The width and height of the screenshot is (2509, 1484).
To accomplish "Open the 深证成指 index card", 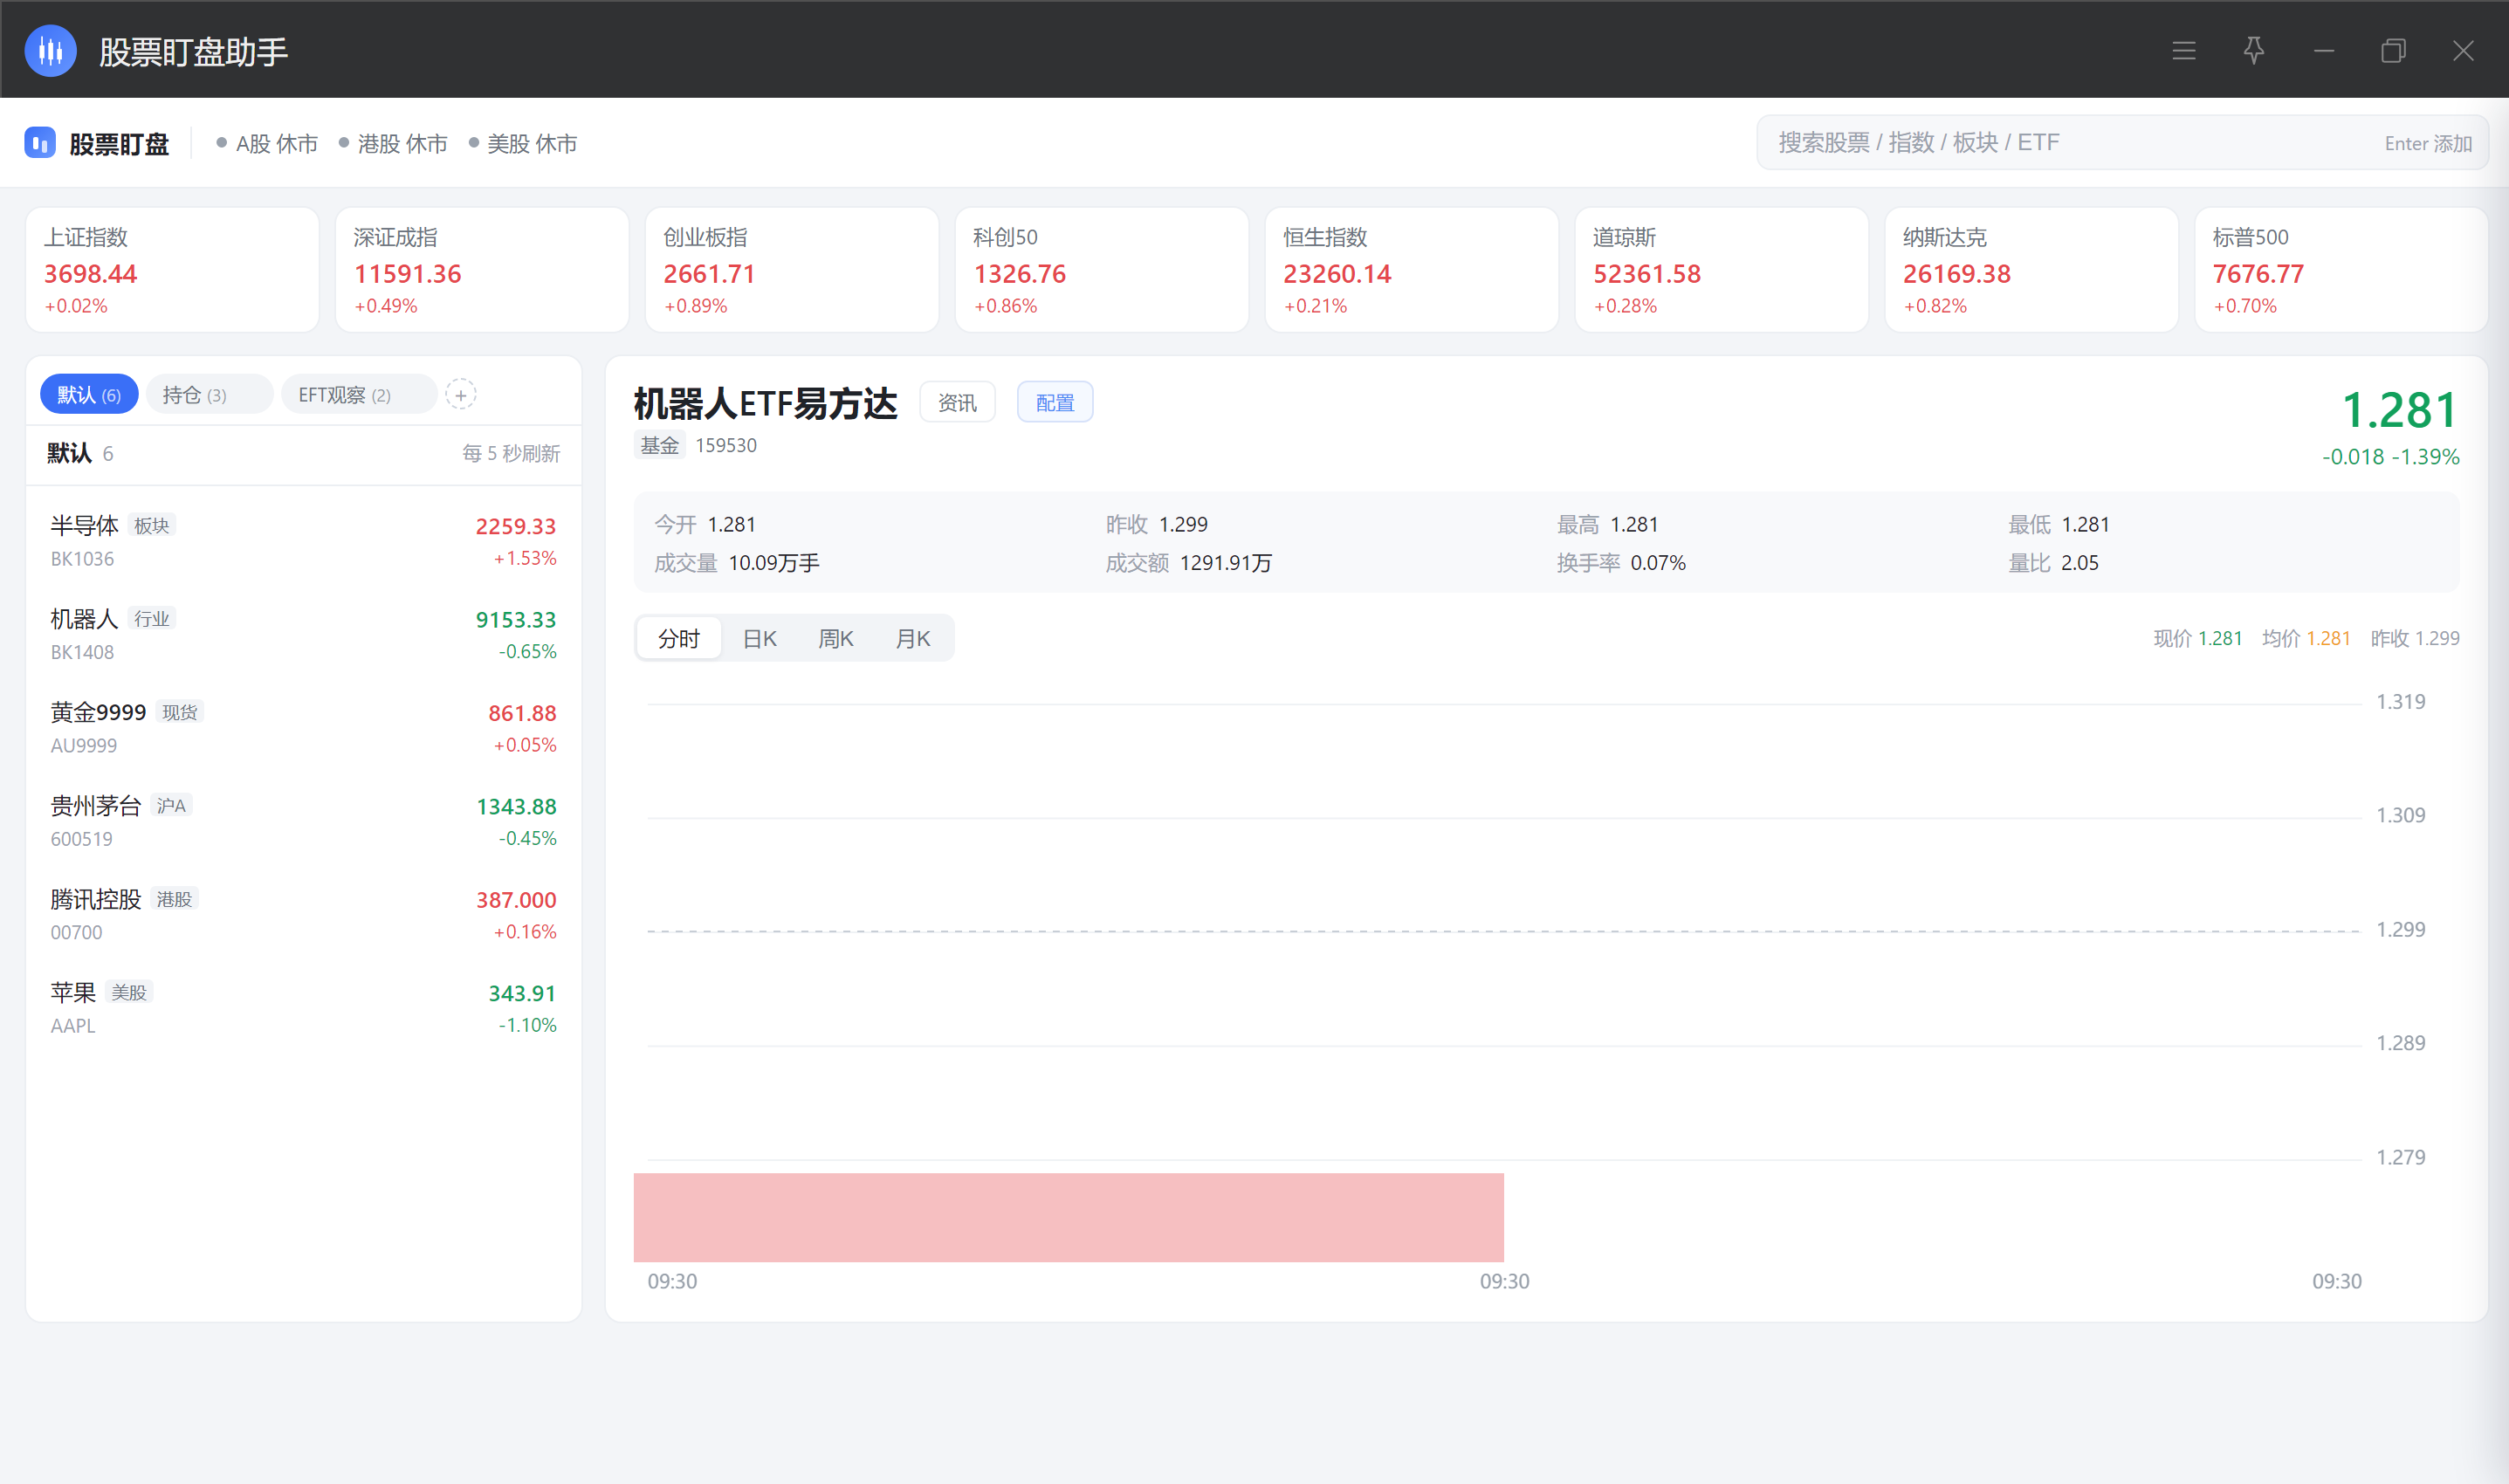I will [x=482, y=270].
